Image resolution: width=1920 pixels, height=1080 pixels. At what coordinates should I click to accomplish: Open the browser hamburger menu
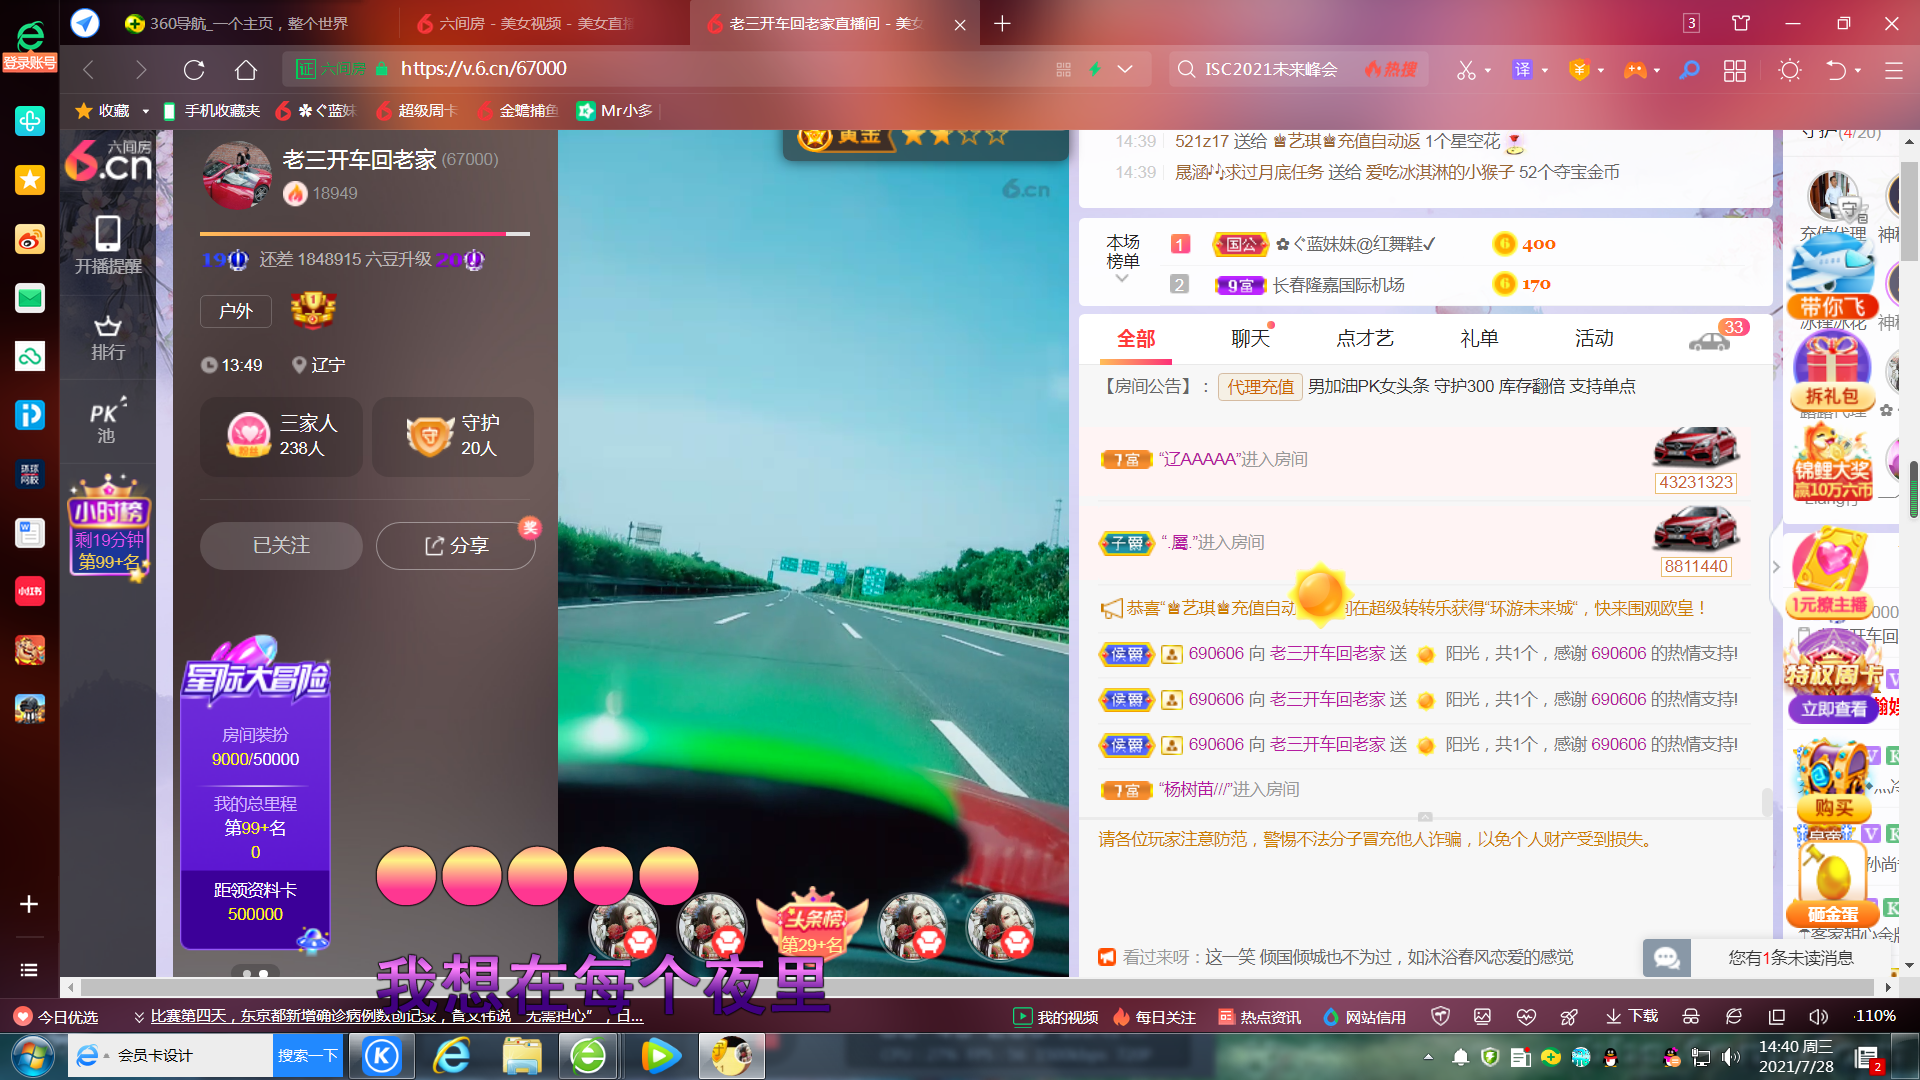coord(1894,70)
